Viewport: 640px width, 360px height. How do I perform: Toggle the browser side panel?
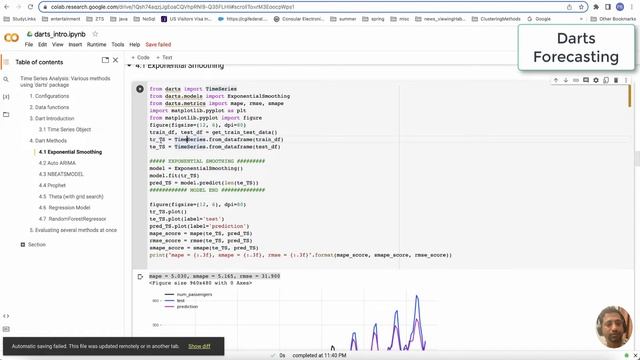pos(608,7)
